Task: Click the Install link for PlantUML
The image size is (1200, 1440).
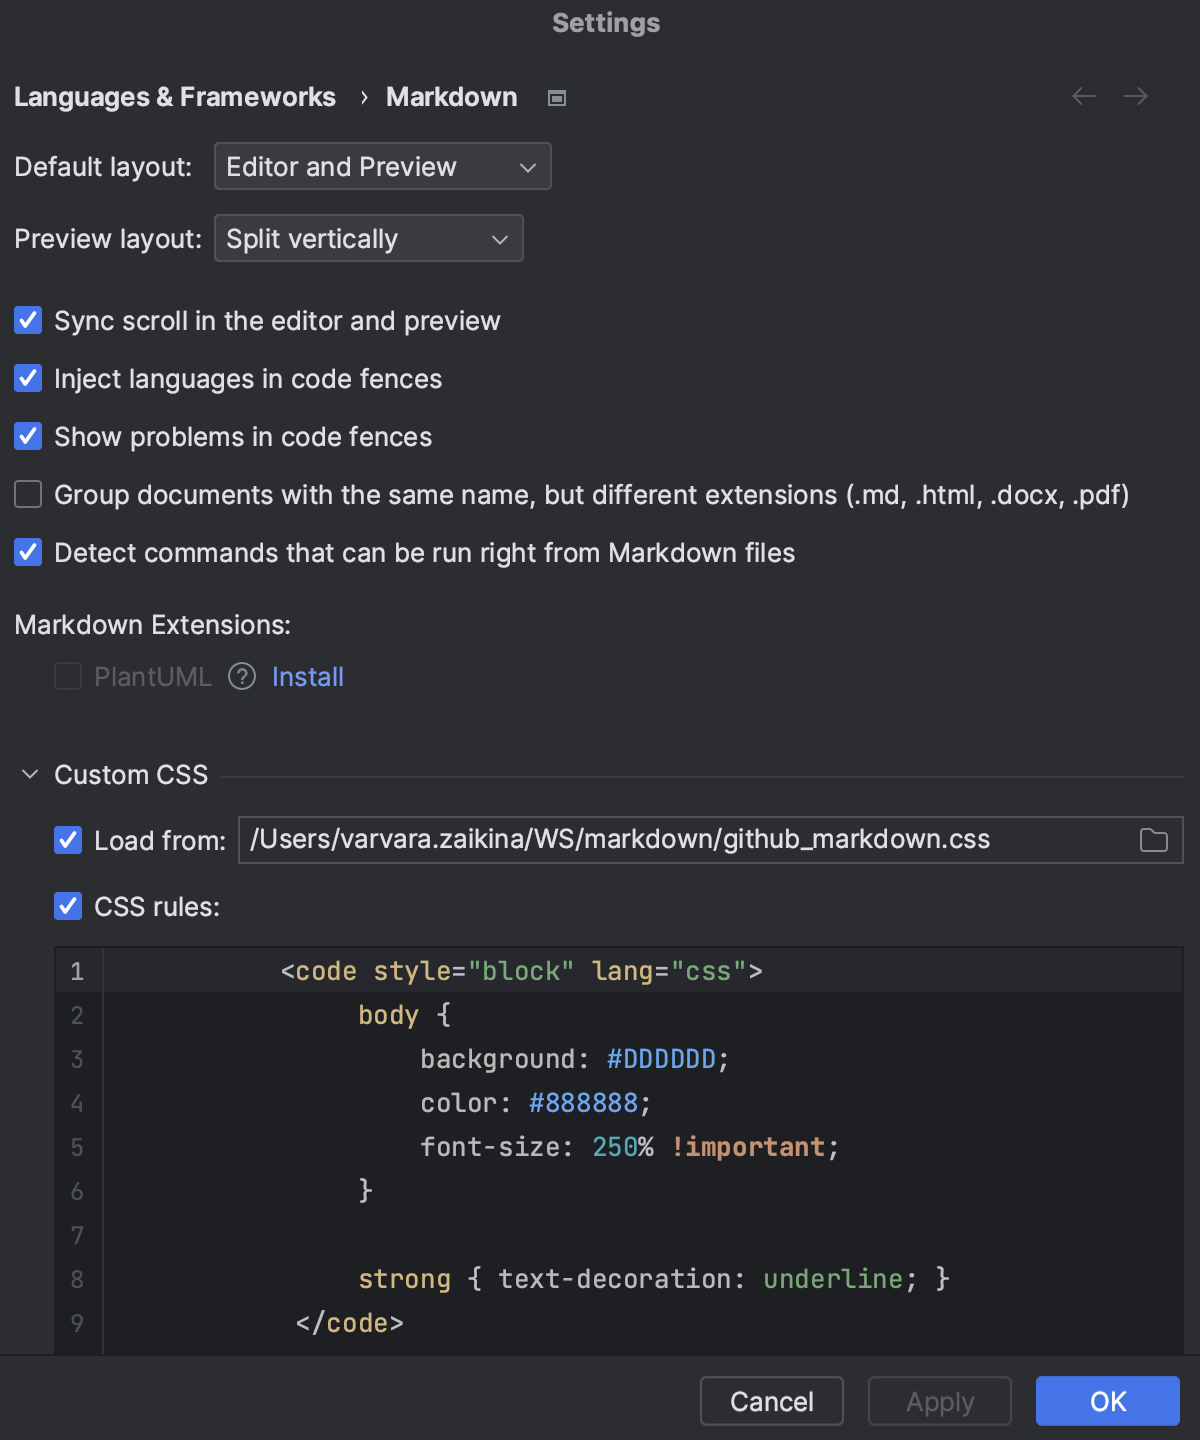Action: pos(307,677)
